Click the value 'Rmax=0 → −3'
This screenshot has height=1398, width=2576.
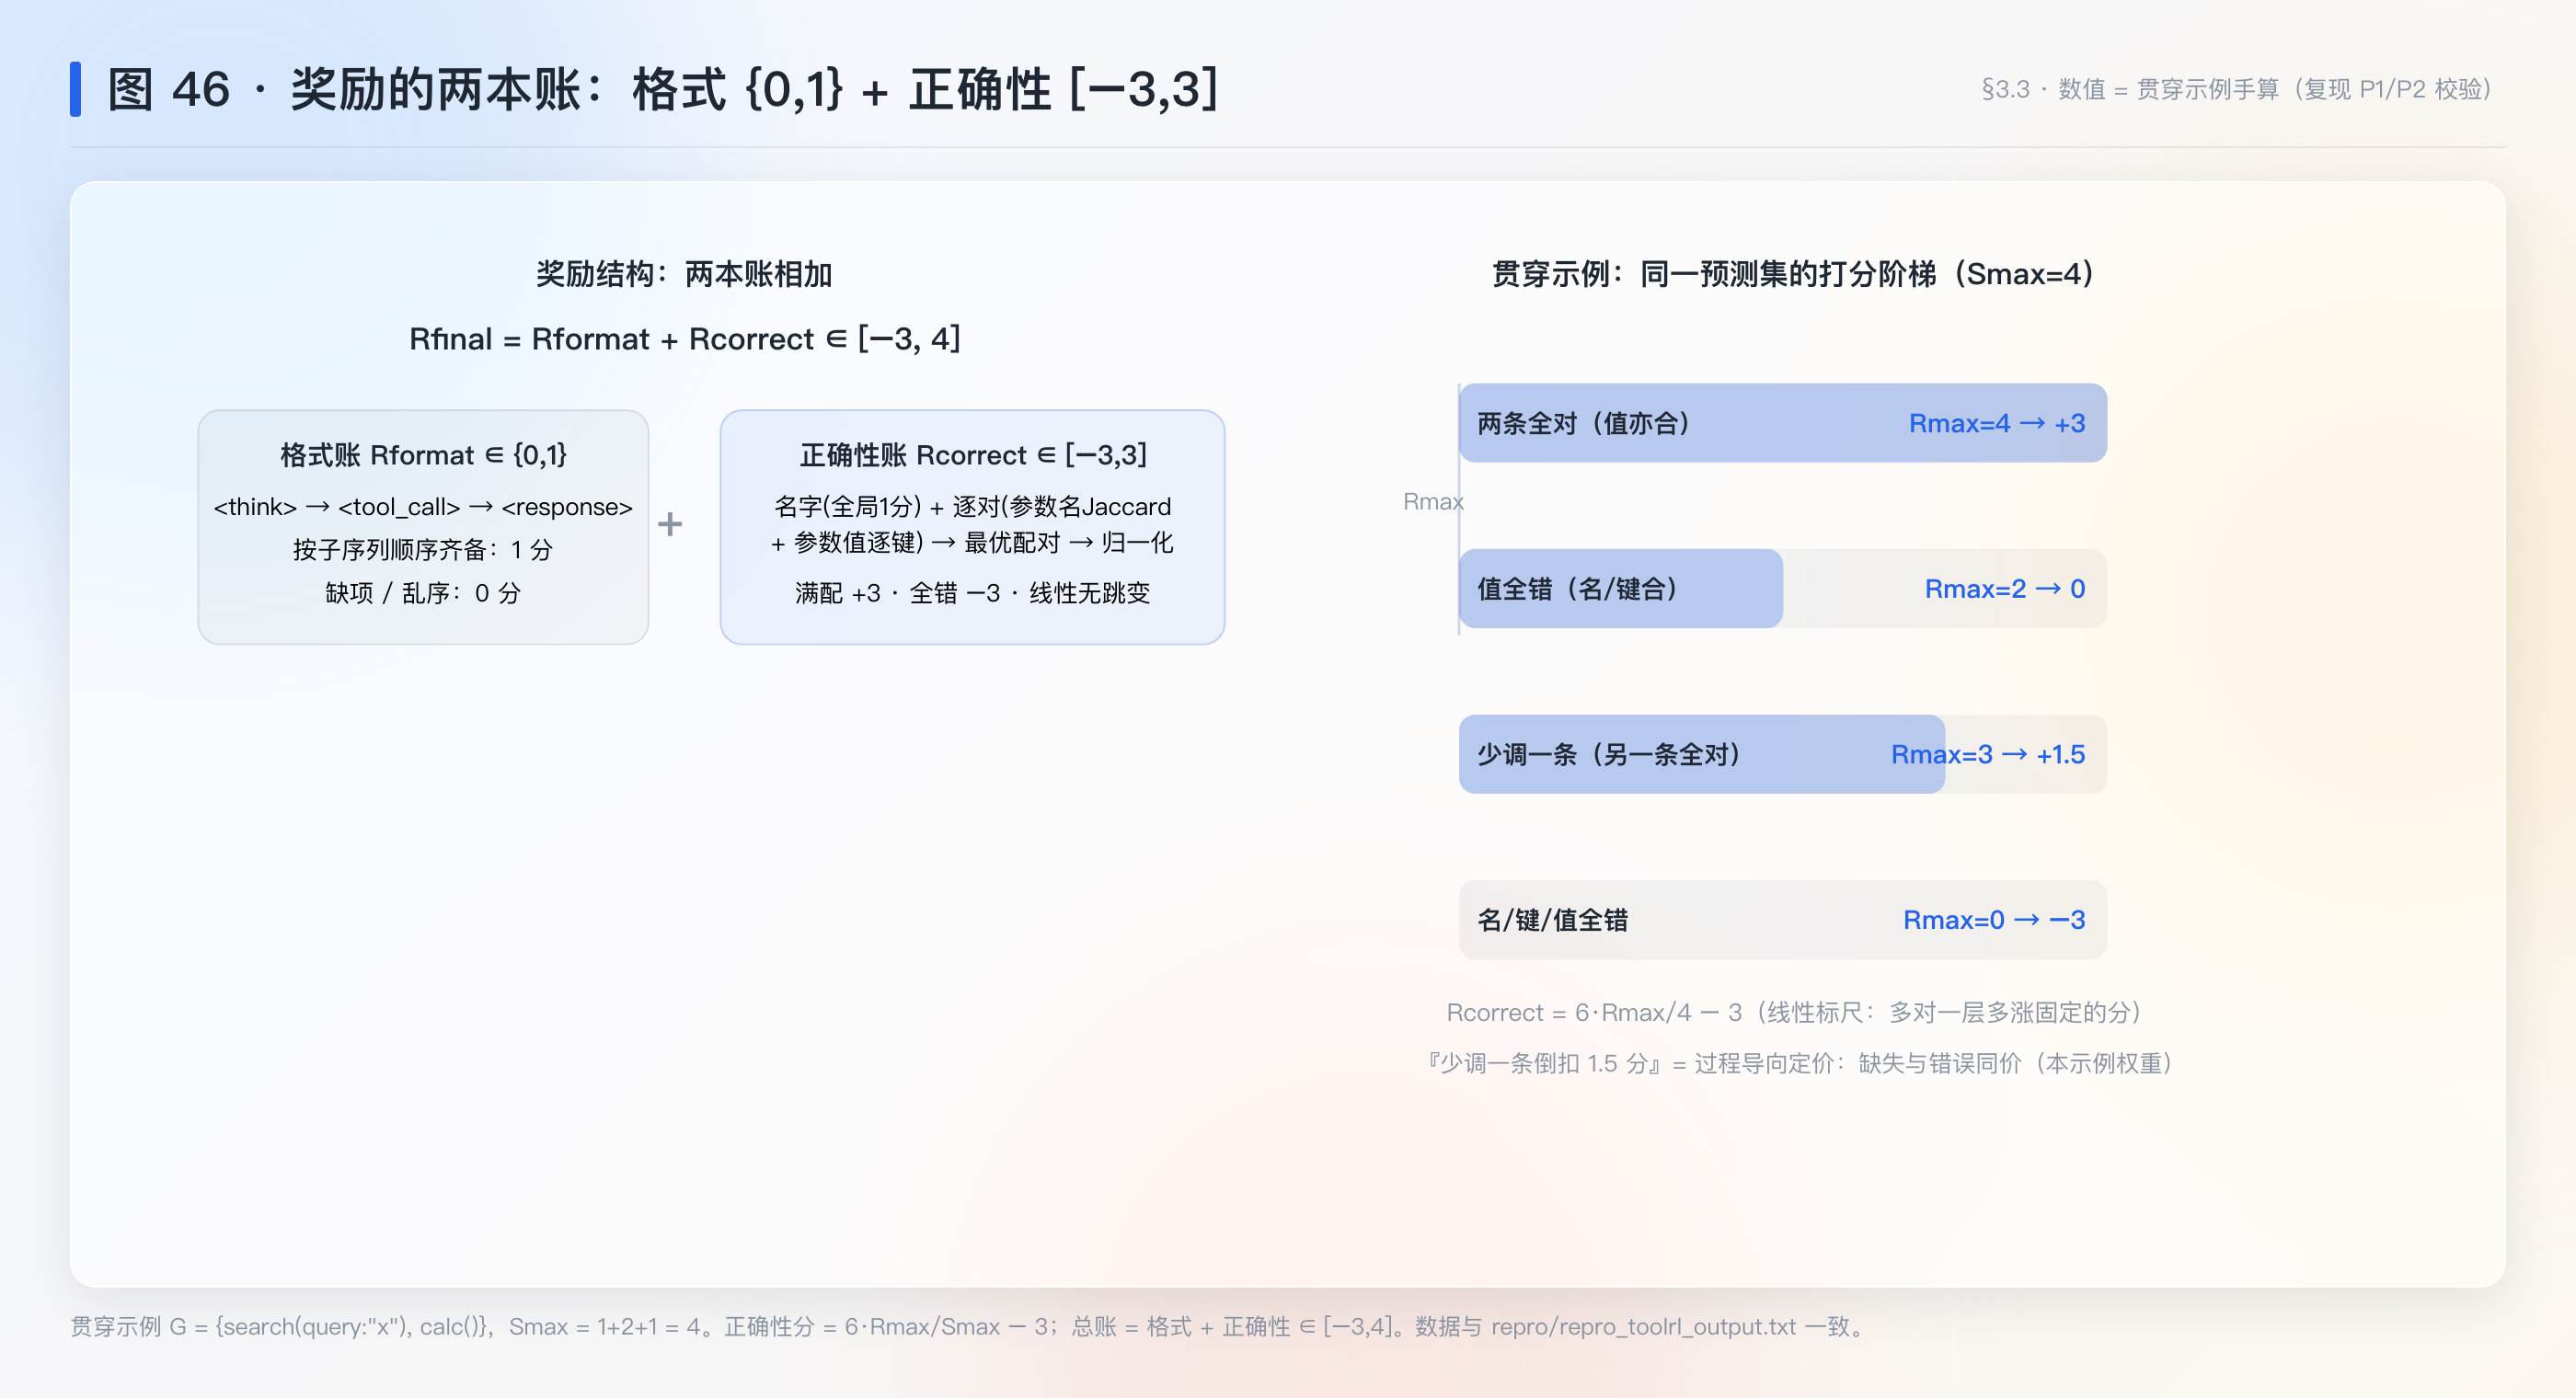pos(1994,920)
